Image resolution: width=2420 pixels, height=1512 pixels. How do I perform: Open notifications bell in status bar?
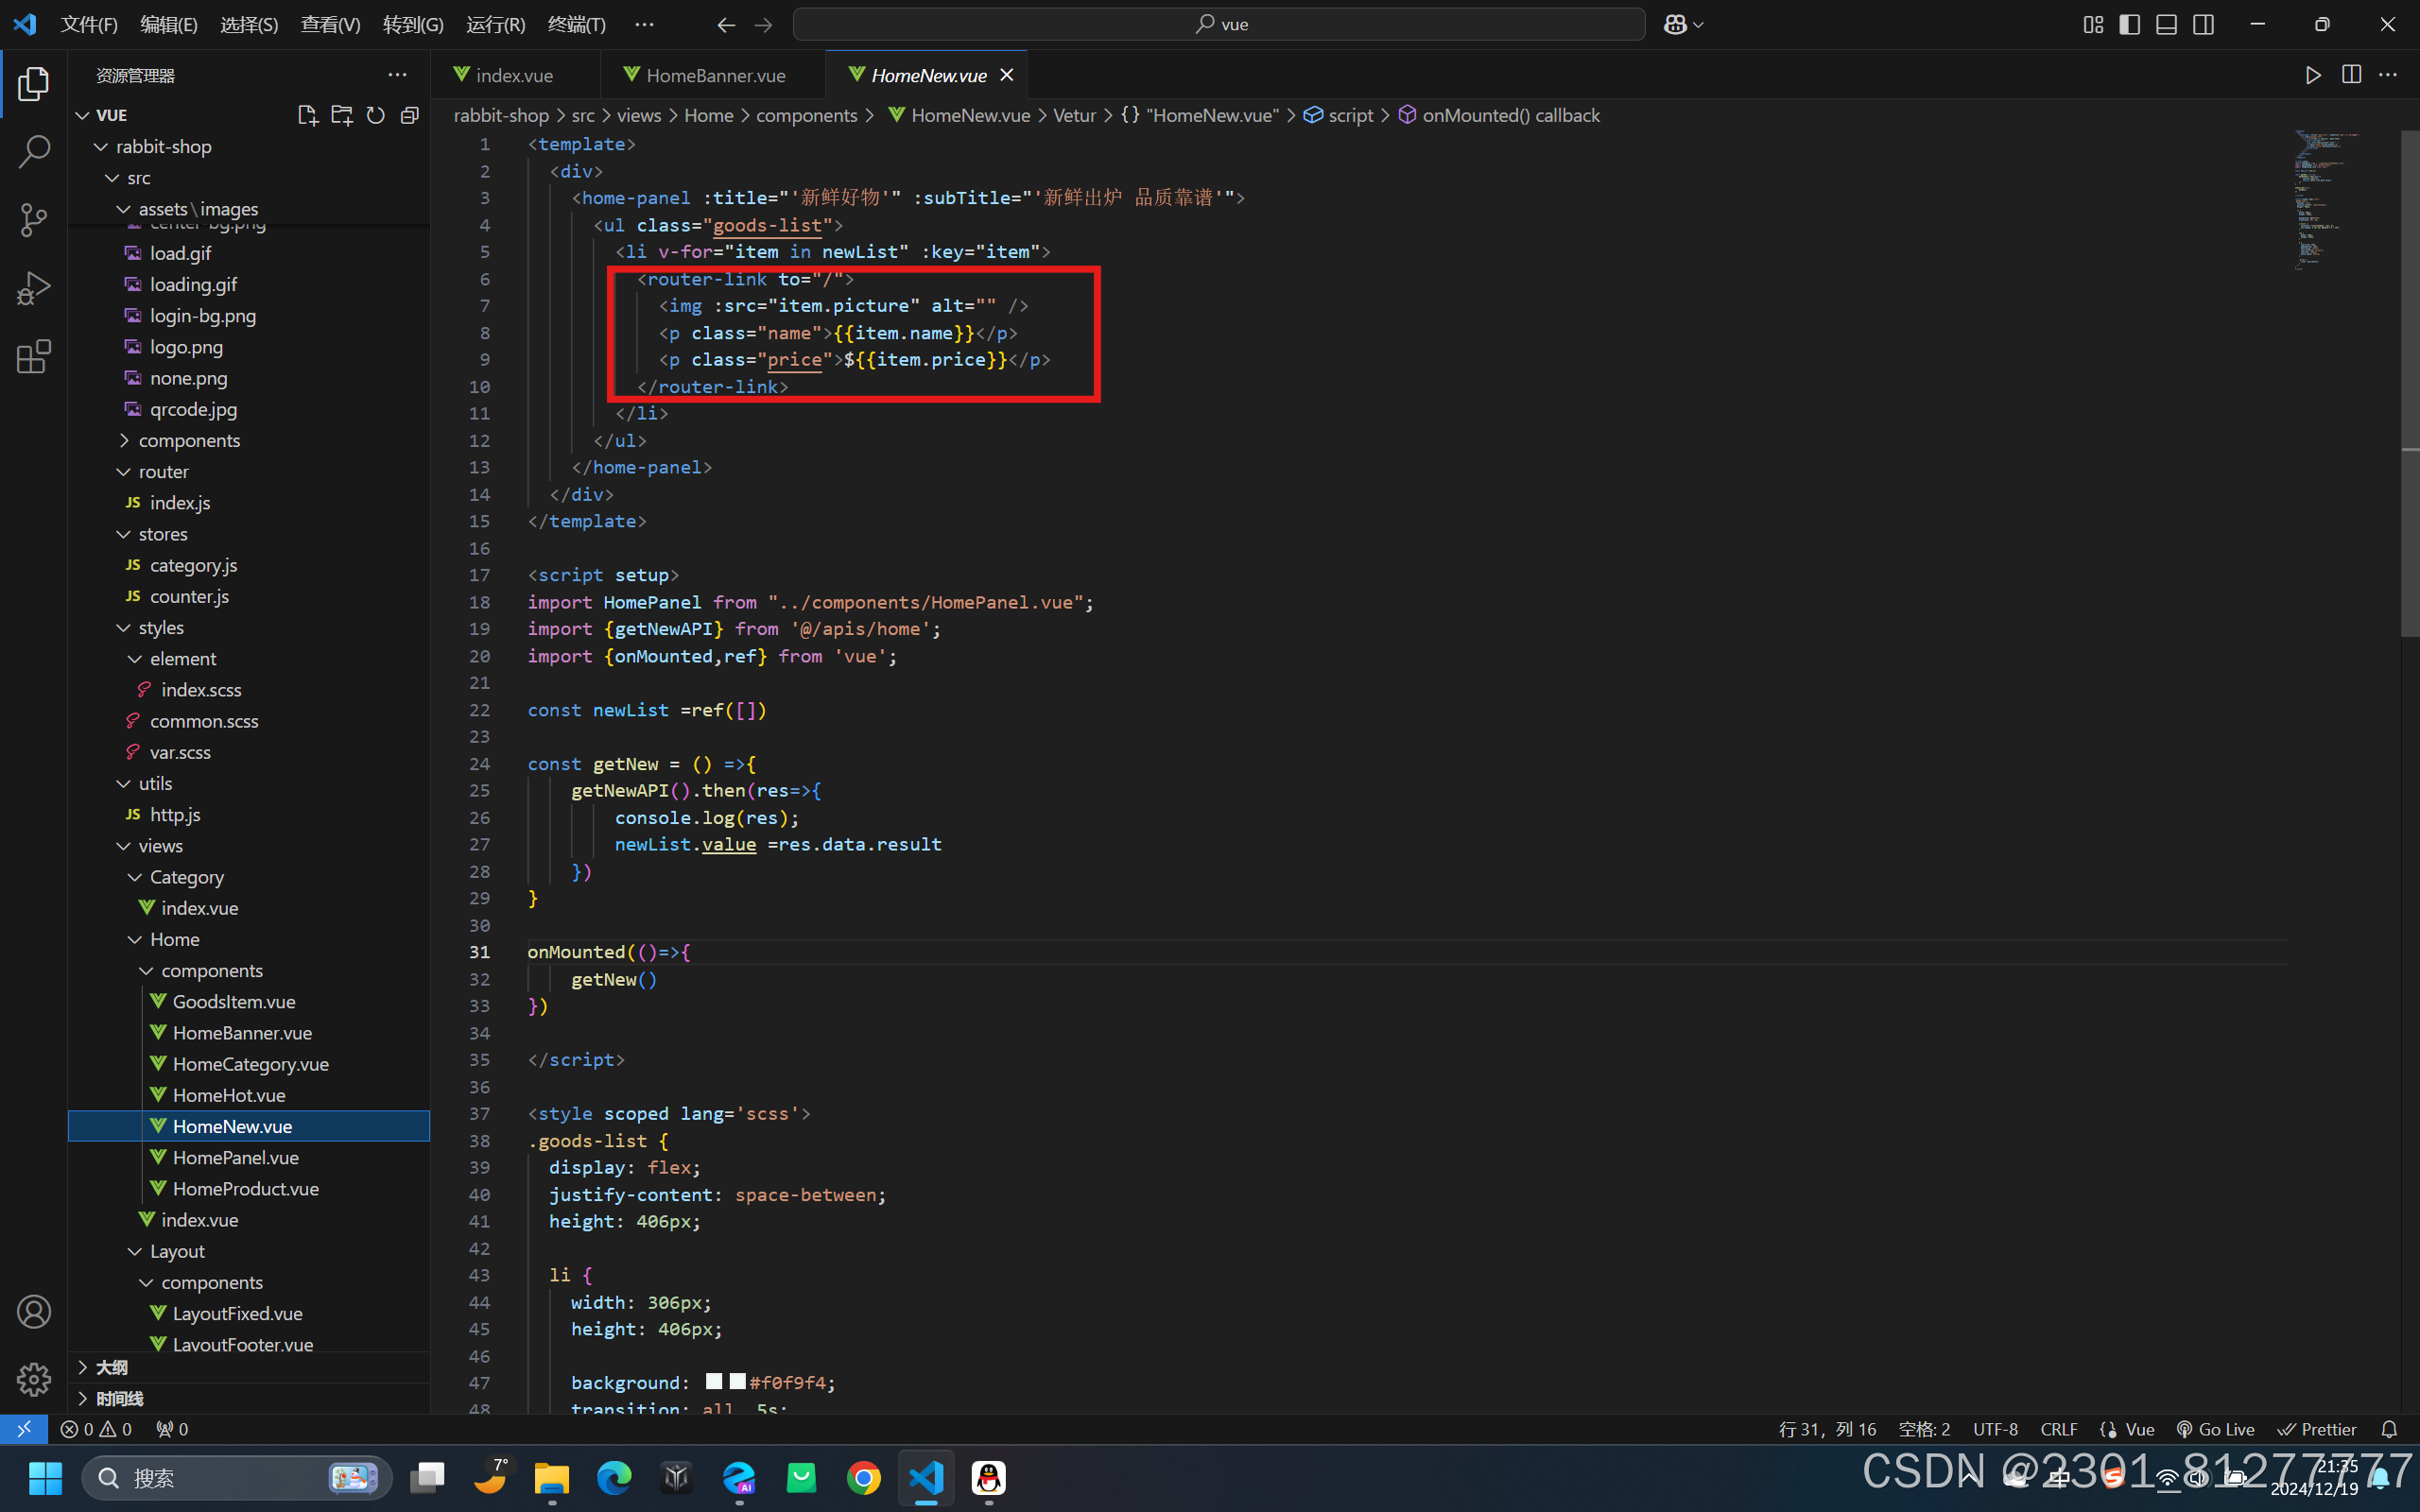point(2389,1429)
